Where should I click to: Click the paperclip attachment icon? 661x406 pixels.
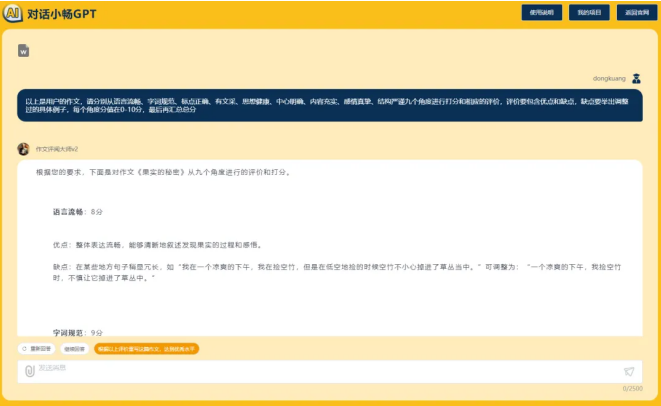pos(30,371)
